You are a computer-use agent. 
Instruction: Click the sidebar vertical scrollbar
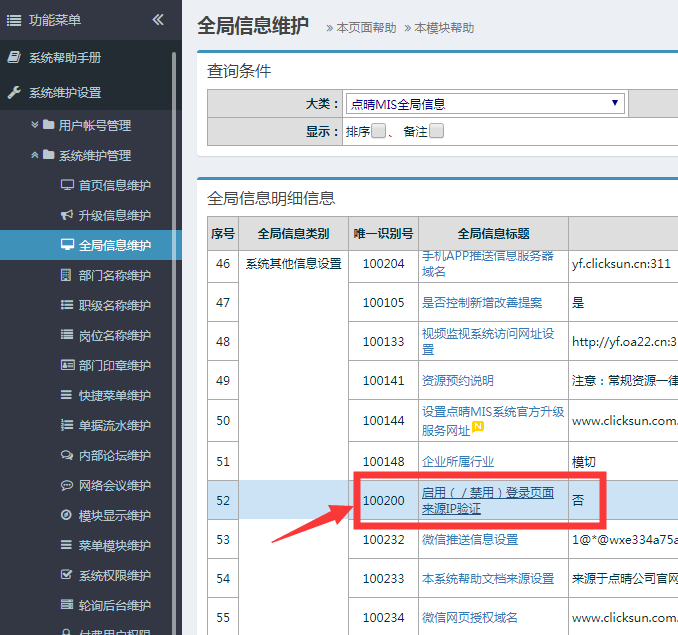(175, 300)
